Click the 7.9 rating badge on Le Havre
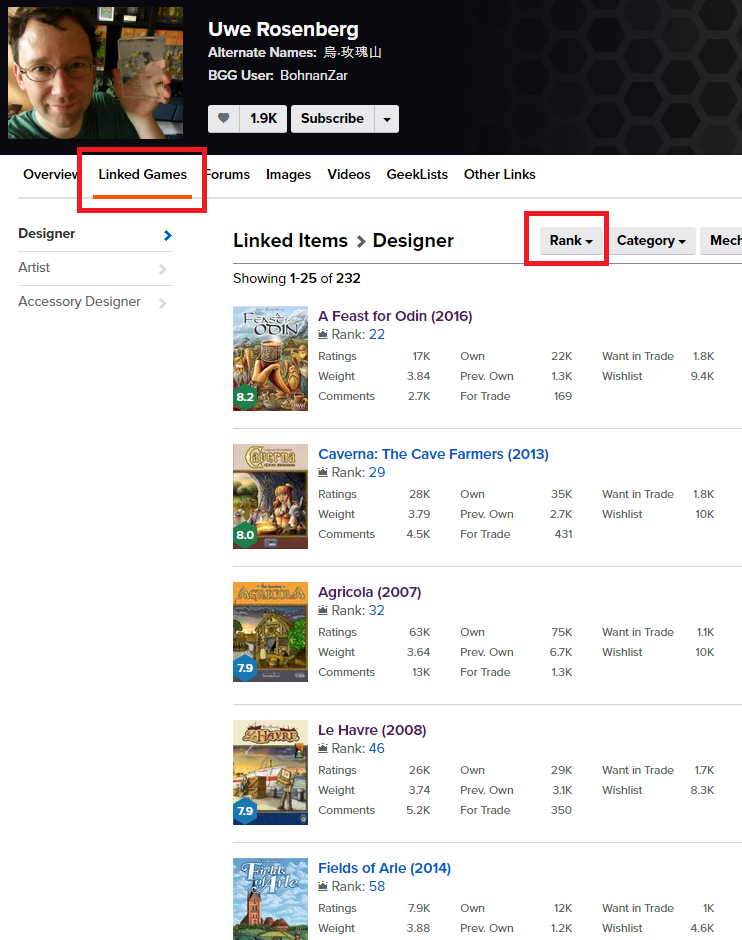Image resolution: width=742 pixels, height=940 pixels. point(245,811)
